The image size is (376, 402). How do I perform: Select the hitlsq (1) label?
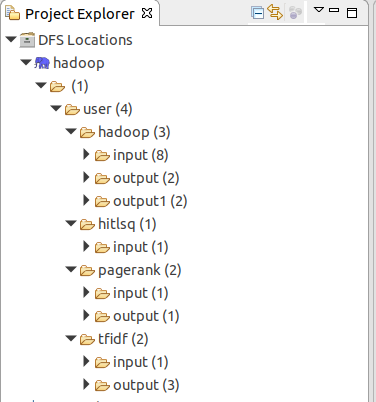coord(127,224)
